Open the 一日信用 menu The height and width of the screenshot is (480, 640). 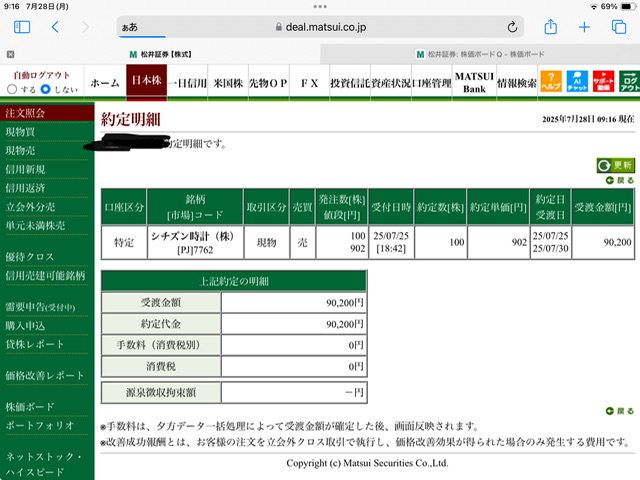187,83
